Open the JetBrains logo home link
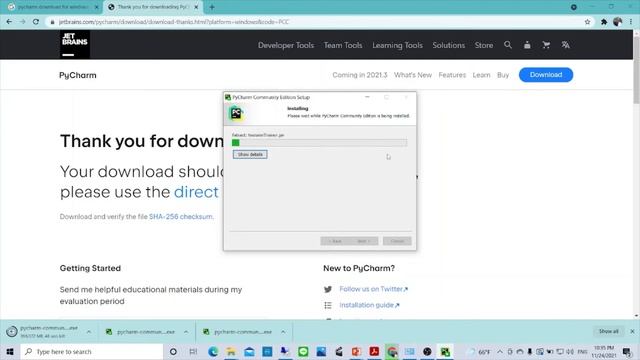The height and width of the screenshot is (360, 640). 75,44
